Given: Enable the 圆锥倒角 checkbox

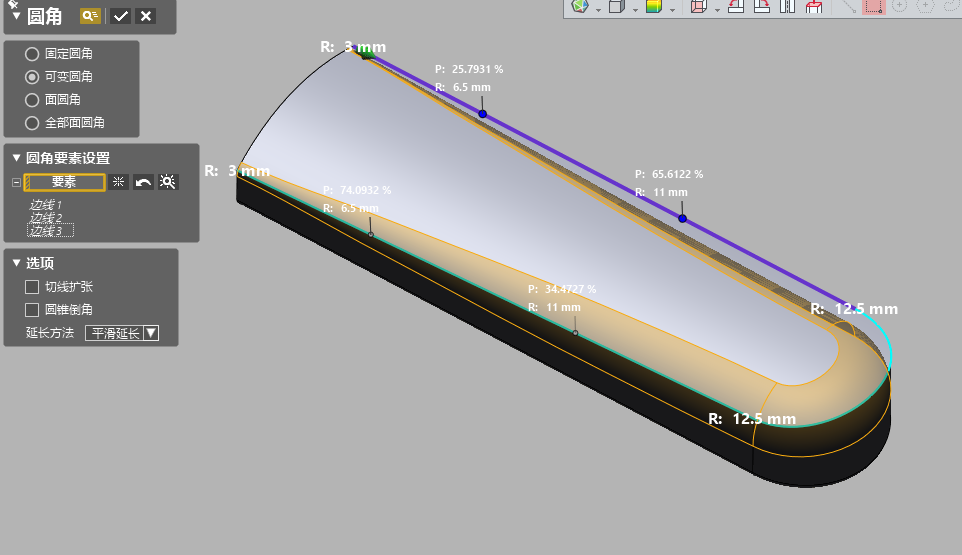Looking at the screenshot, I should 32,310.
